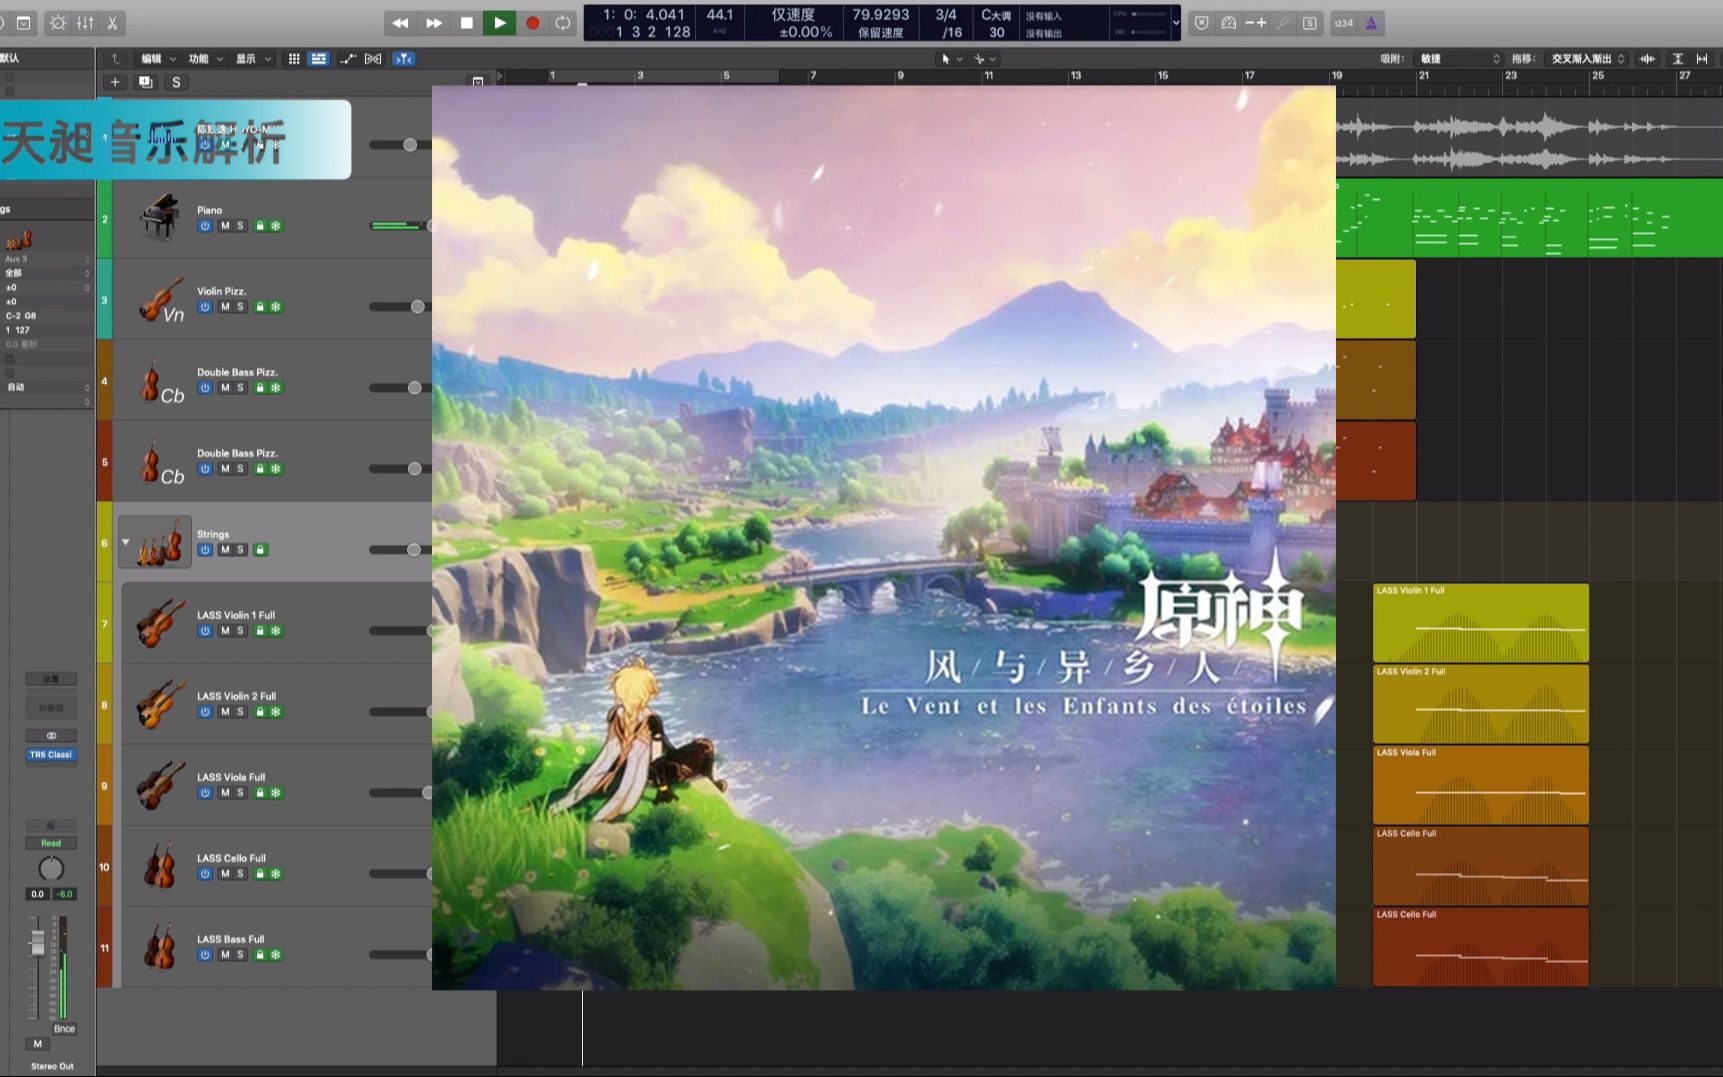Click the Duplicate Track icon
1723x1077 pixels.
click(146, 82)
